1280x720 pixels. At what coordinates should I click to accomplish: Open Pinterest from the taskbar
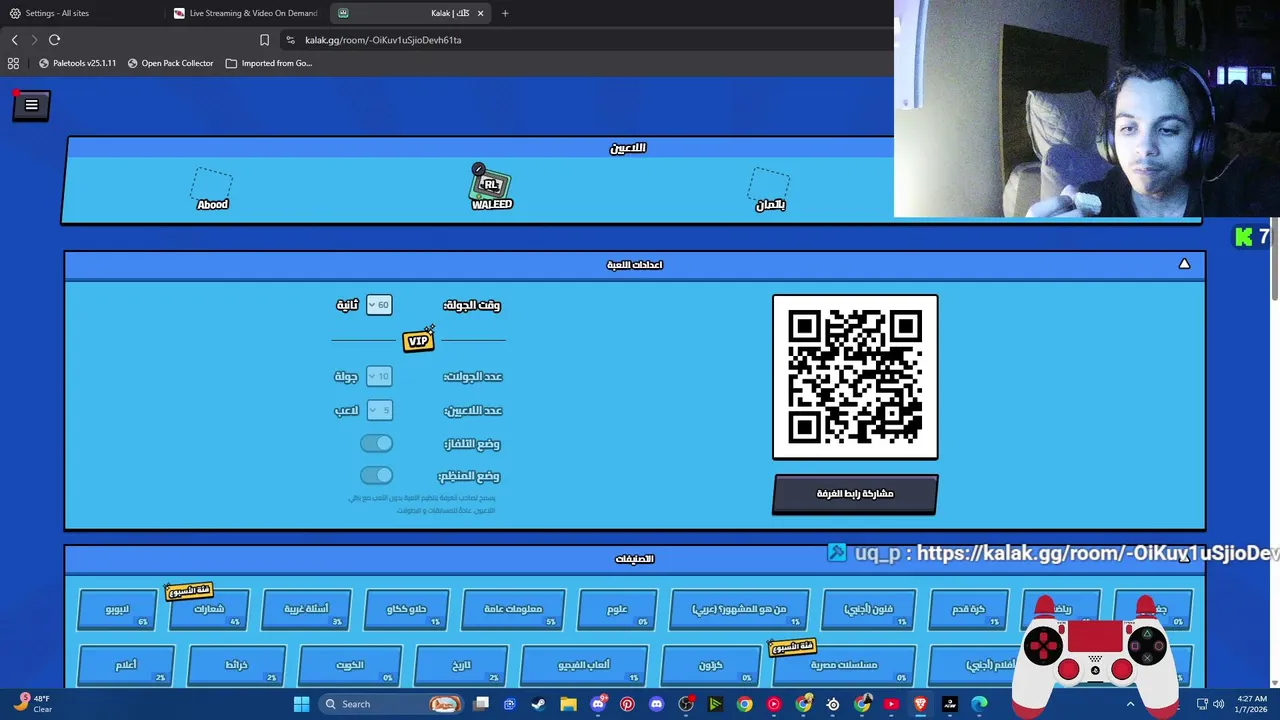pos(627,704)
